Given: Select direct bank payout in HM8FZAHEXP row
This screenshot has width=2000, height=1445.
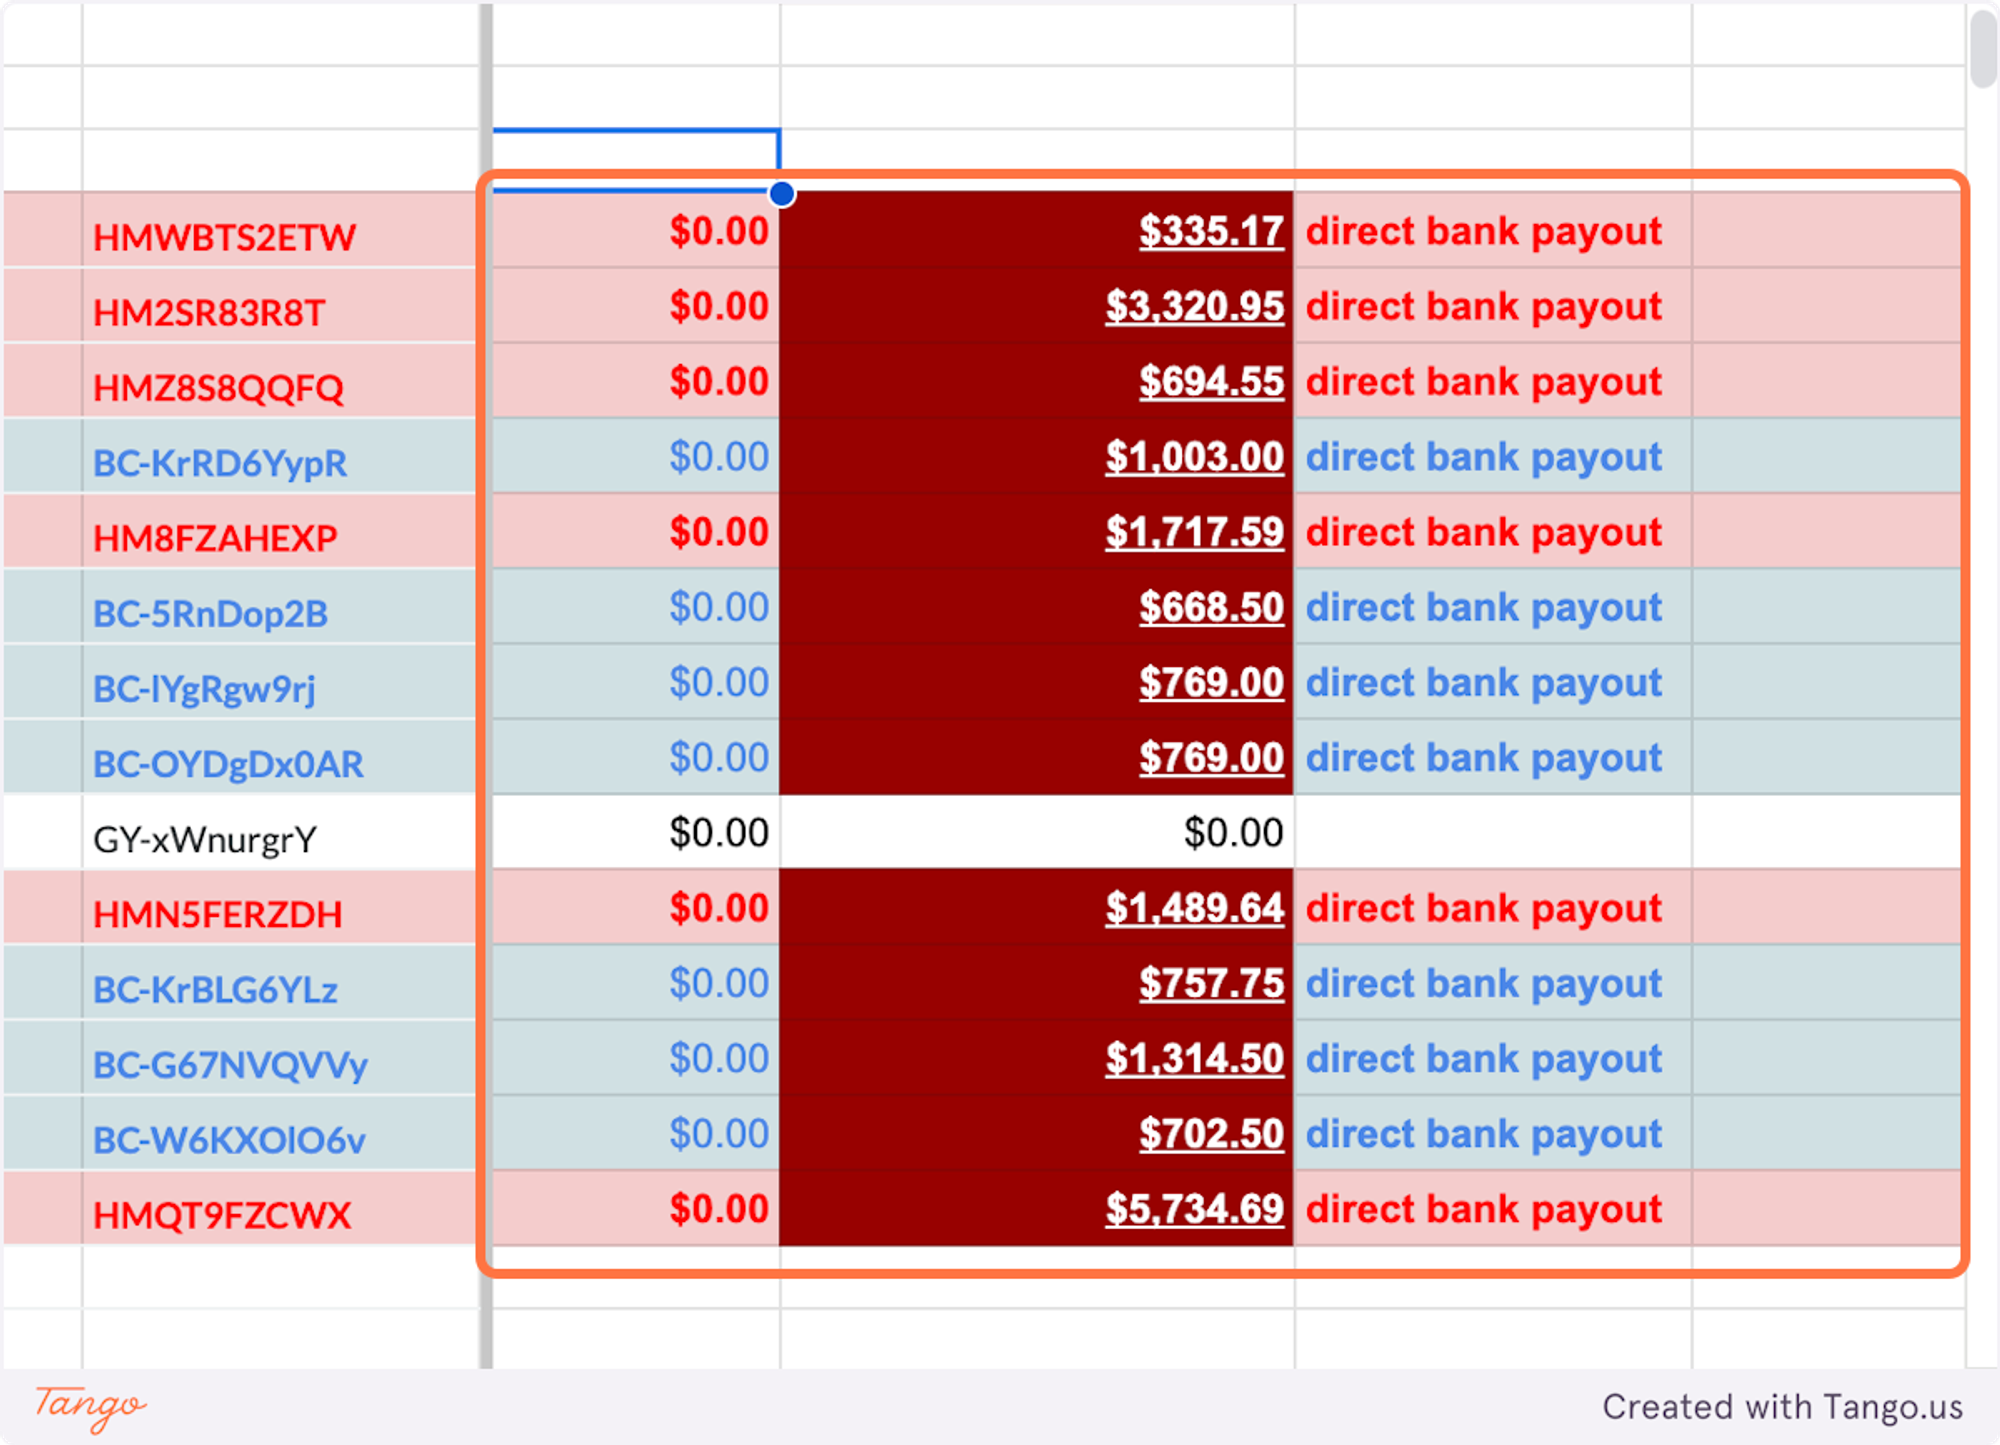Looking at the screenshot, I should click(1483, 533).
